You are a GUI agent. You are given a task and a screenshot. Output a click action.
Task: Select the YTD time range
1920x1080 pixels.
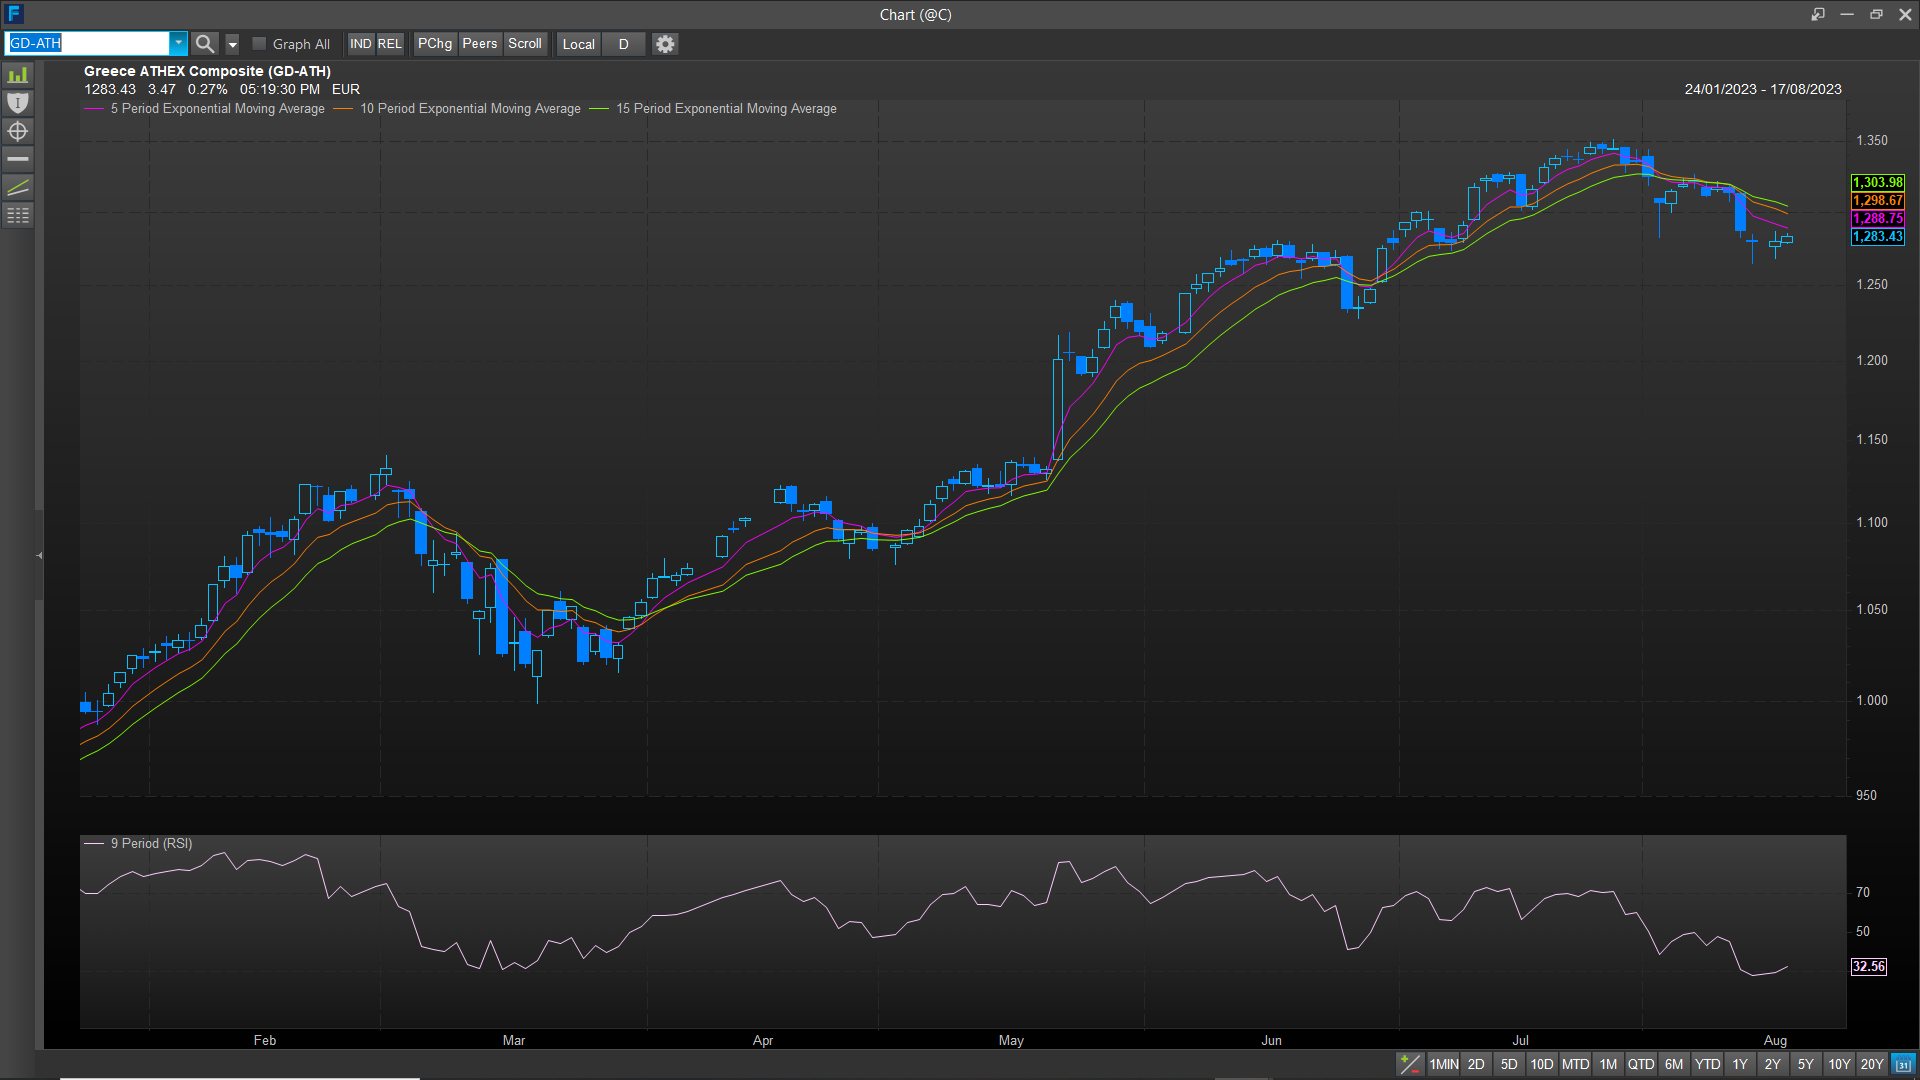(1707, 1064)
